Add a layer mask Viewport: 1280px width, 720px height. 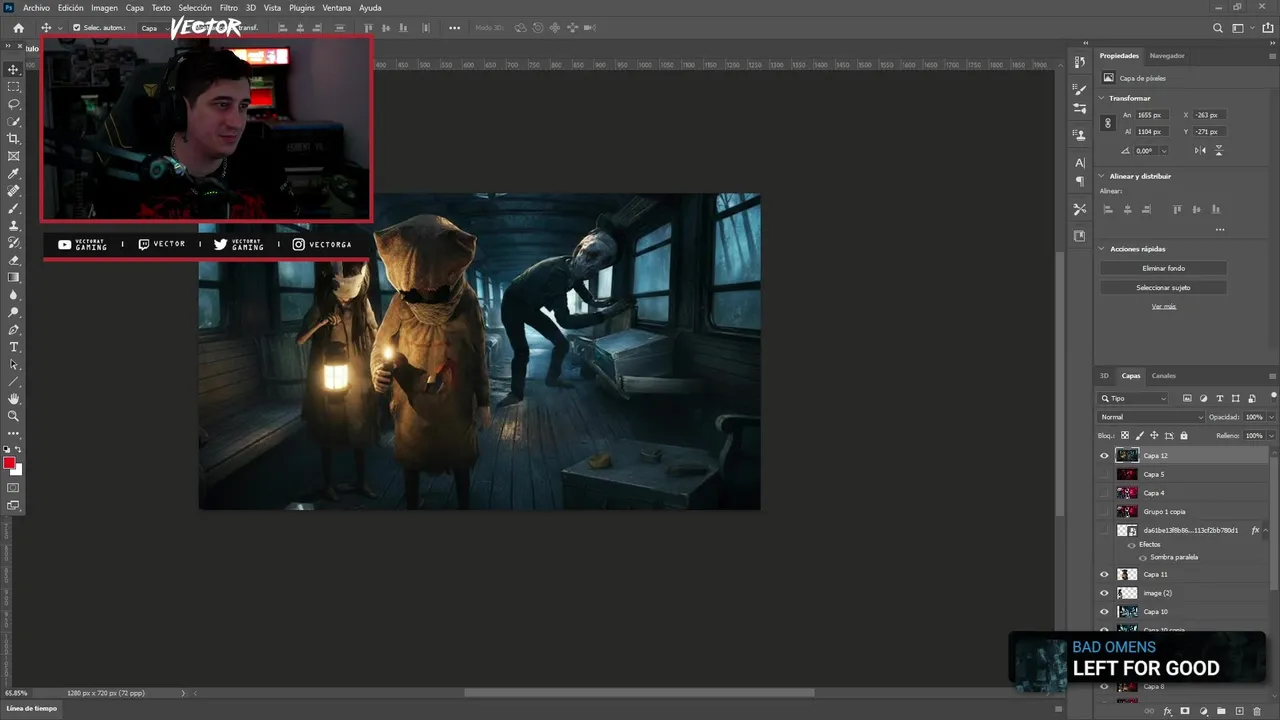(x=1185, y=711)
